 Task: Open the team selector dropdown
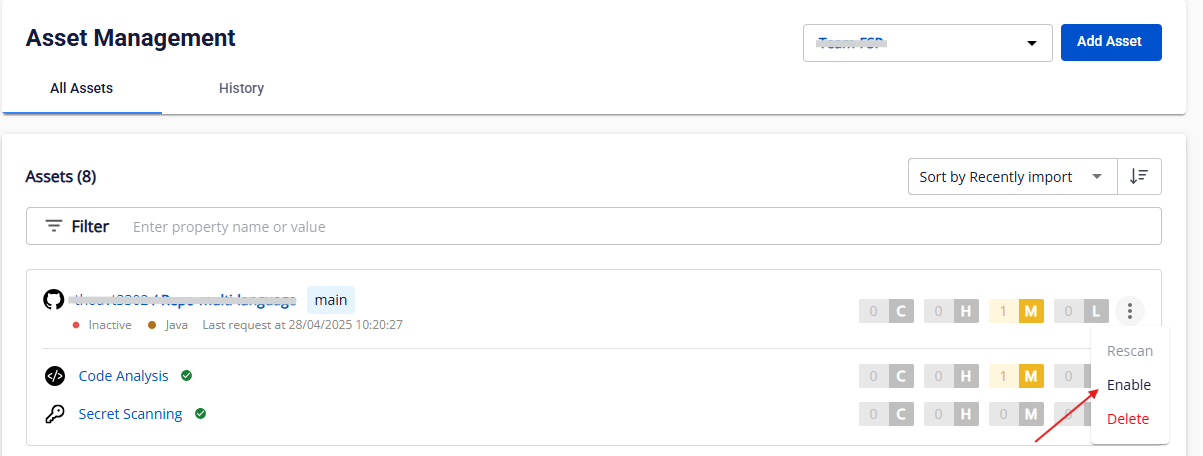pos(928,43)
